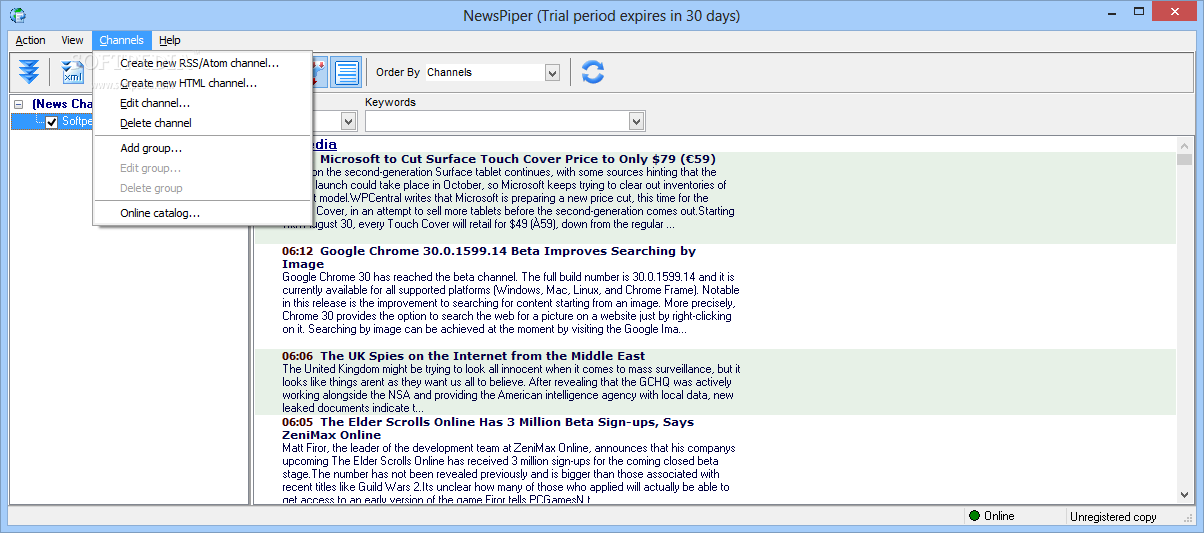
Task: Open the Elder Scrolls Online sign-ups headline
Action: 488,428
